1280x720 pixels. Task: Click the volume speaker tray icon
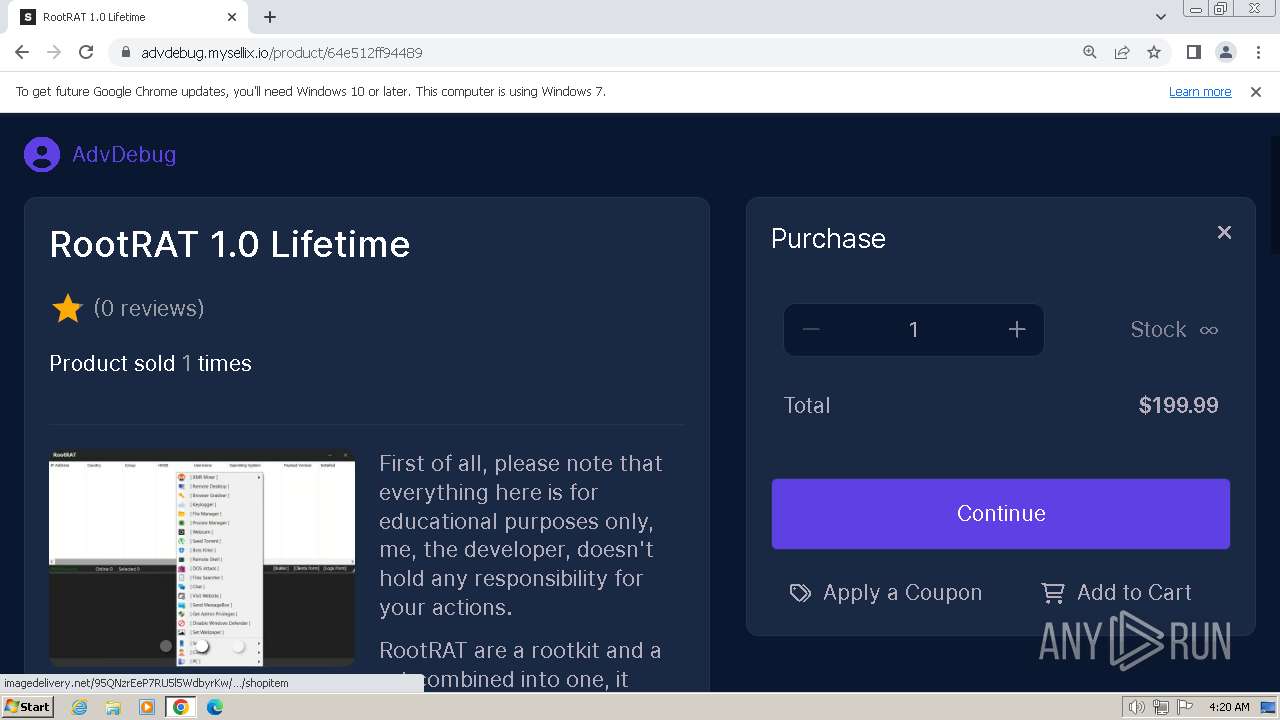pos(1137,707)
